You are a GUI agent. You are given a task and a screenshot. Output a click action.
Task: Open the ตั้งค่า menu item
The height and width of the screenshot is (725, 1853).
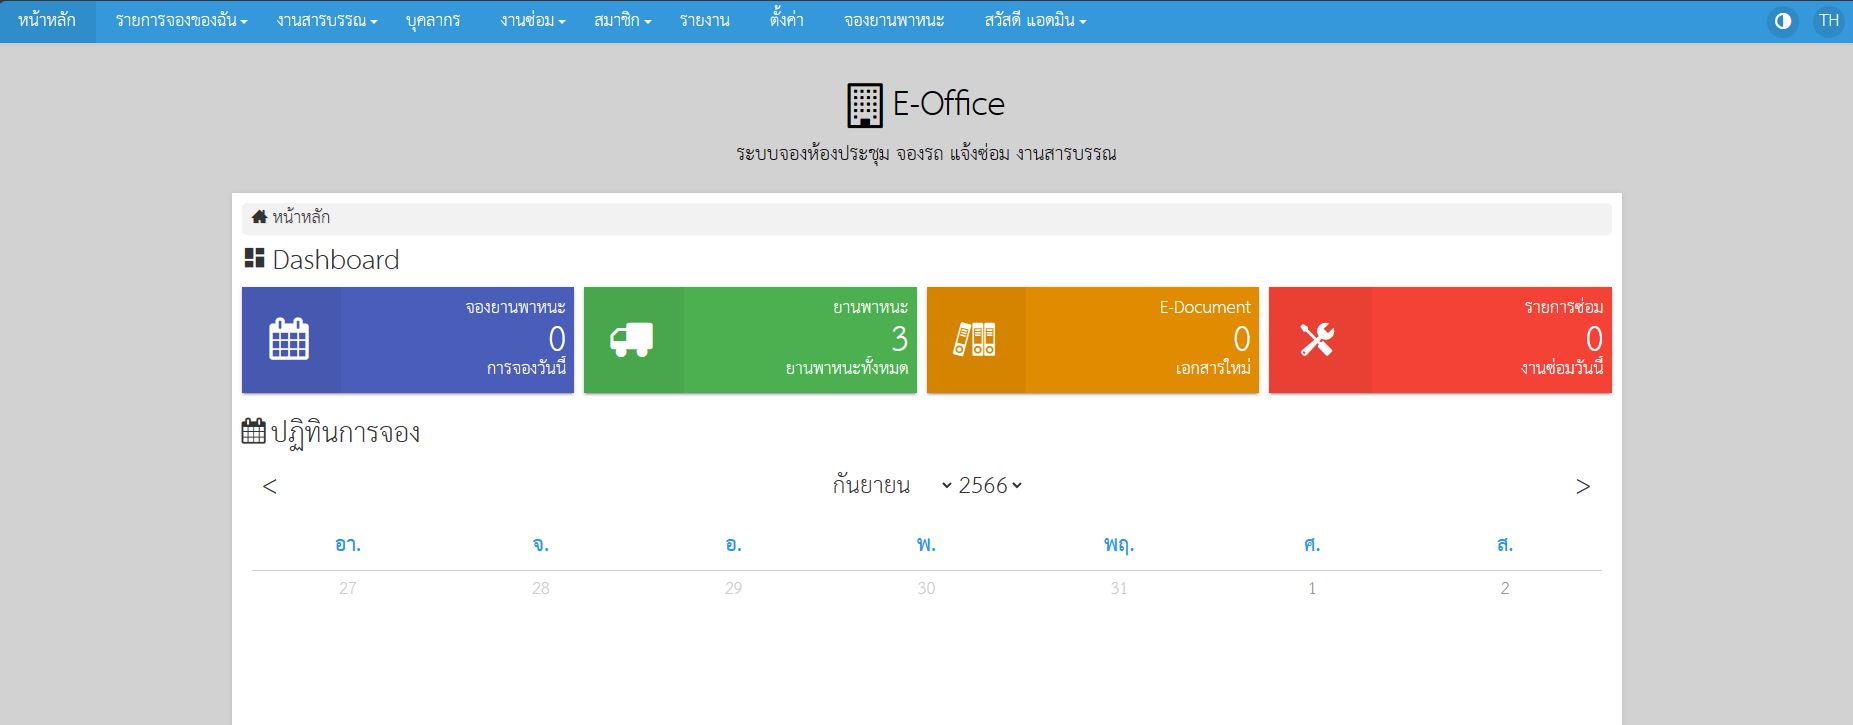[x=787, y=21]
